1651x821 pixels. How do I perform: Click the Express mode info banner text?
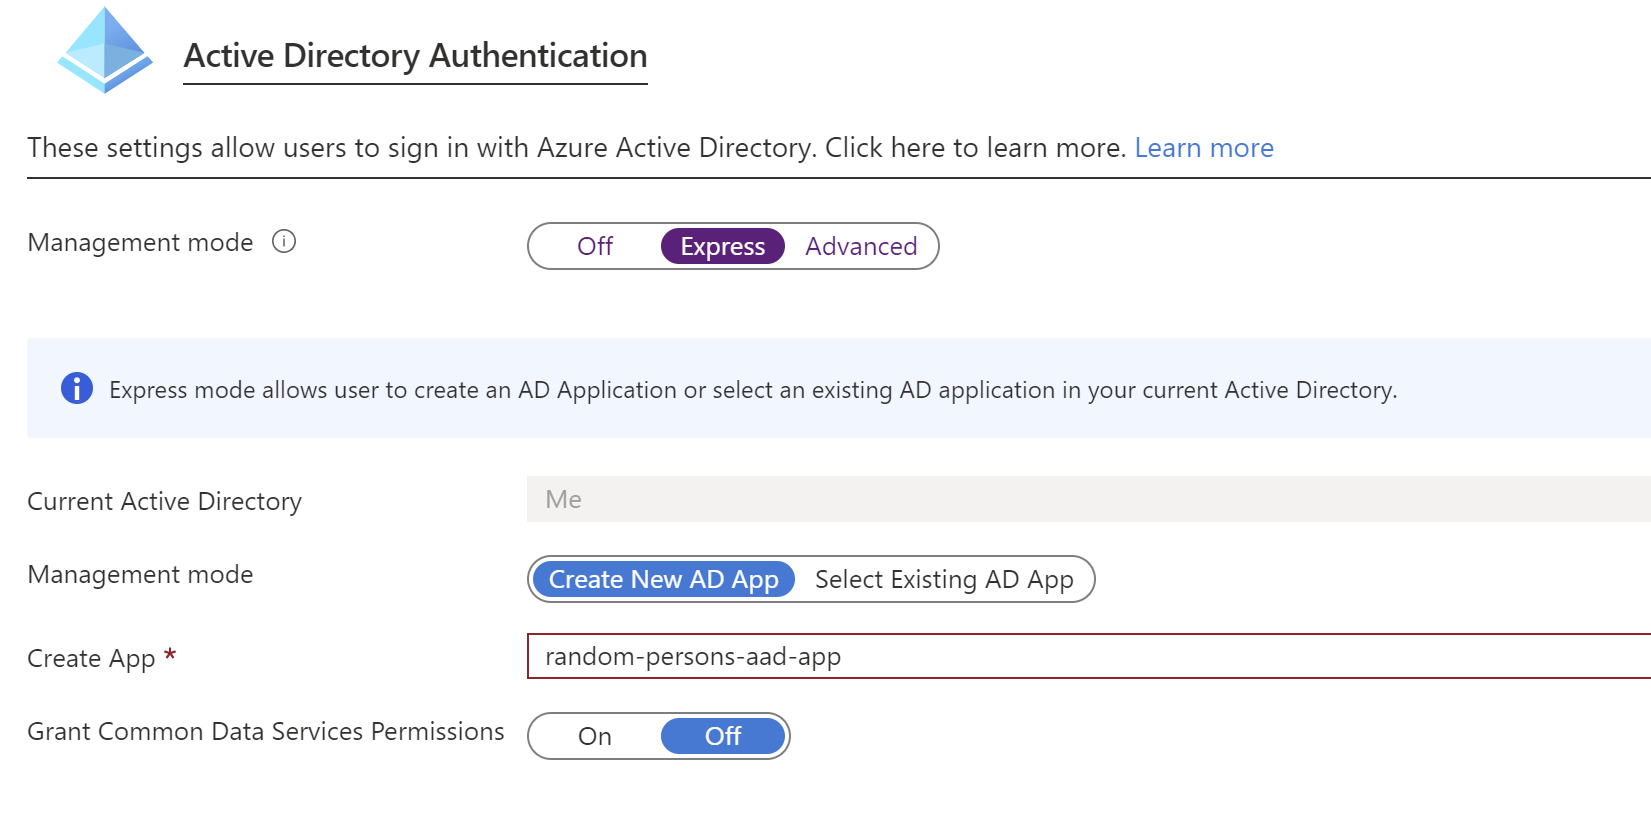pos(753,390)
